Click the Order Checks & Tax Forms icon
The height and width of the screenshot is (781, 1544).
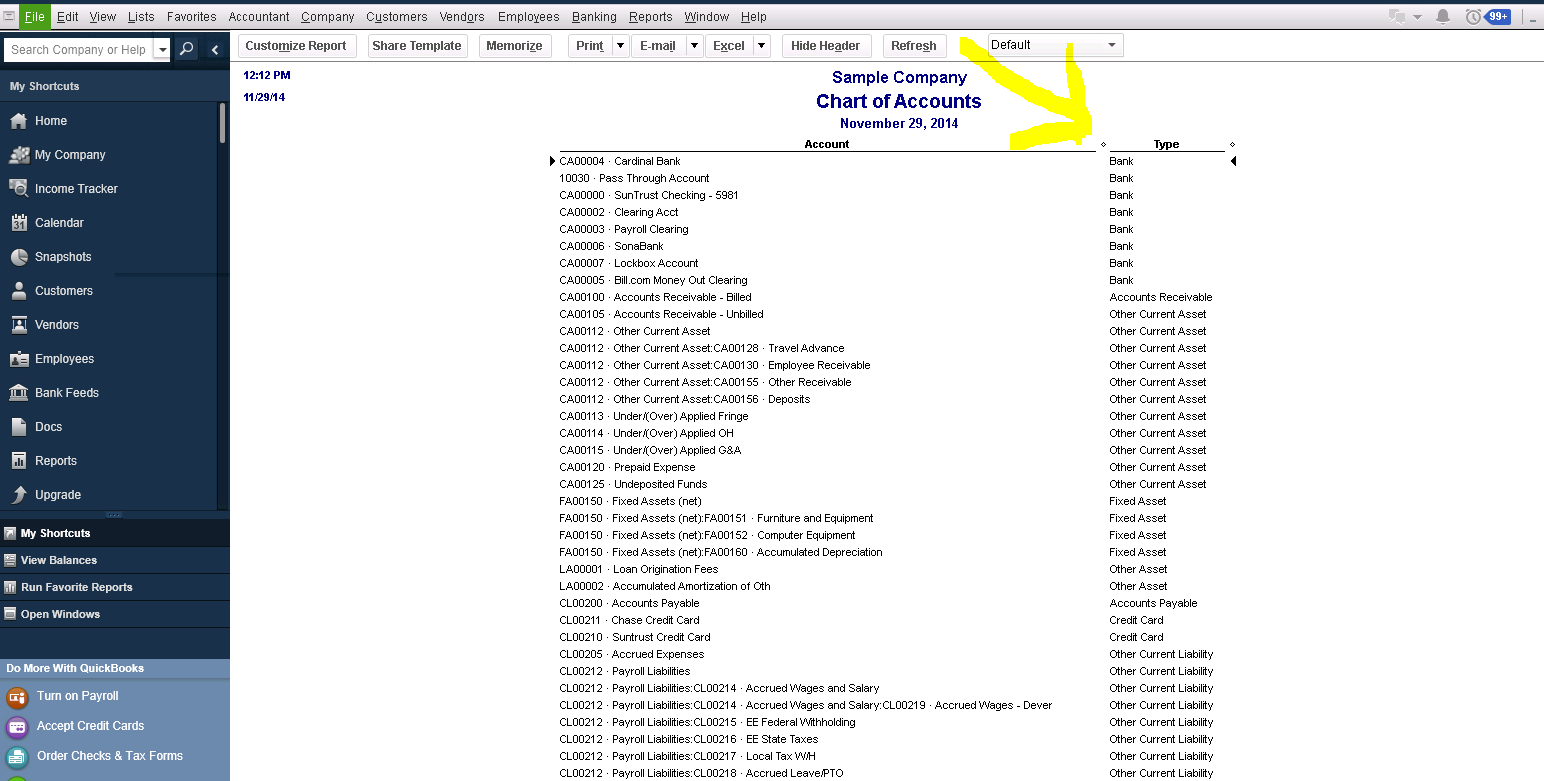[17, 757]
